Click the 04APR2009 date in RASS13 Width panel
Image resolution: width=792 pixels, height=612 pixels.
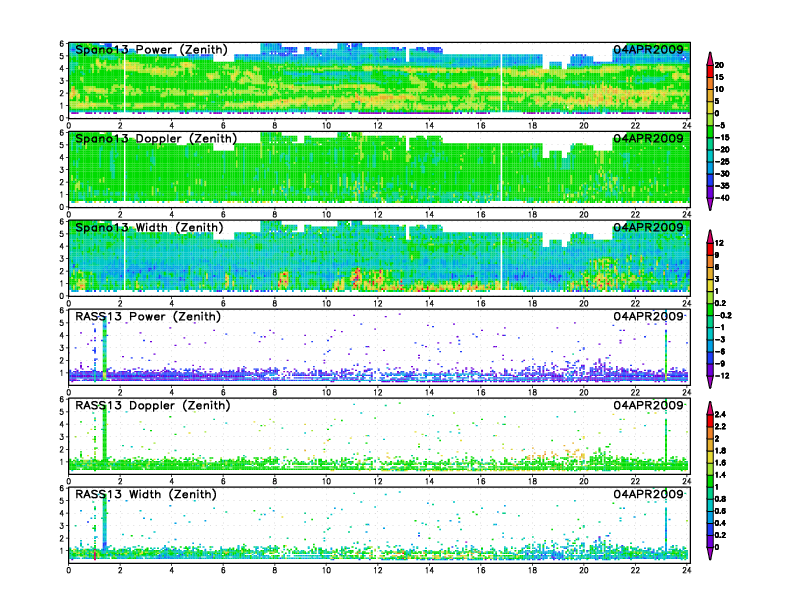tap(648, 494)
